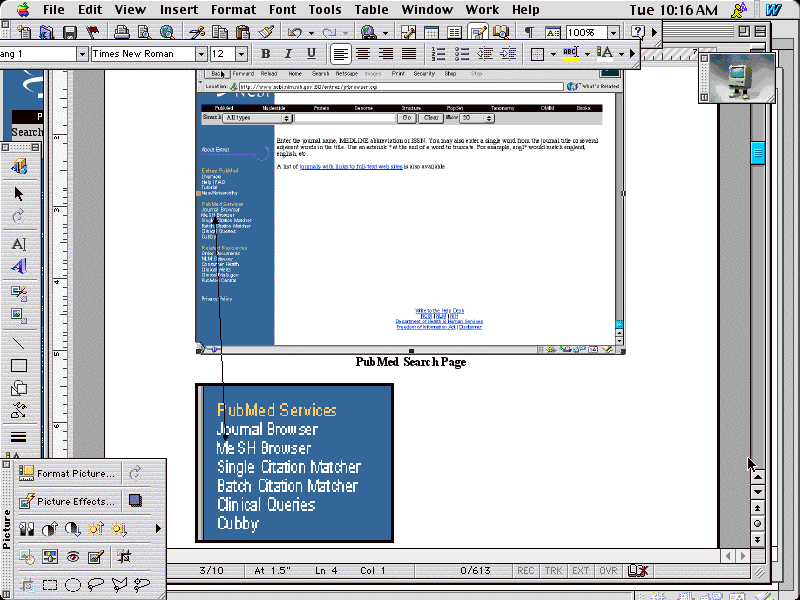The width and height of the screenshot is (800, 600).
Task: Apply the font color button
Action: click(605, 54)
